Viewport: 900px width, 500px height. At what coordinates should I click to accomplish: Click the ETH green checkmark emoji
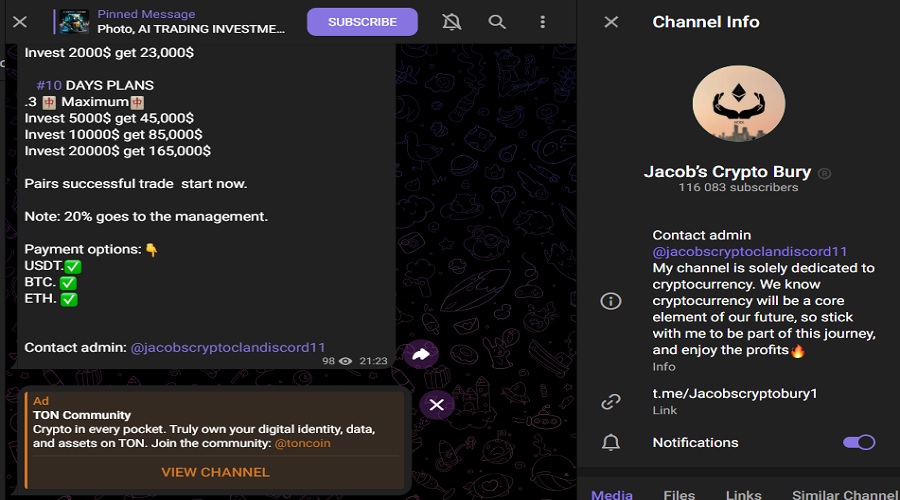(69, 299)
